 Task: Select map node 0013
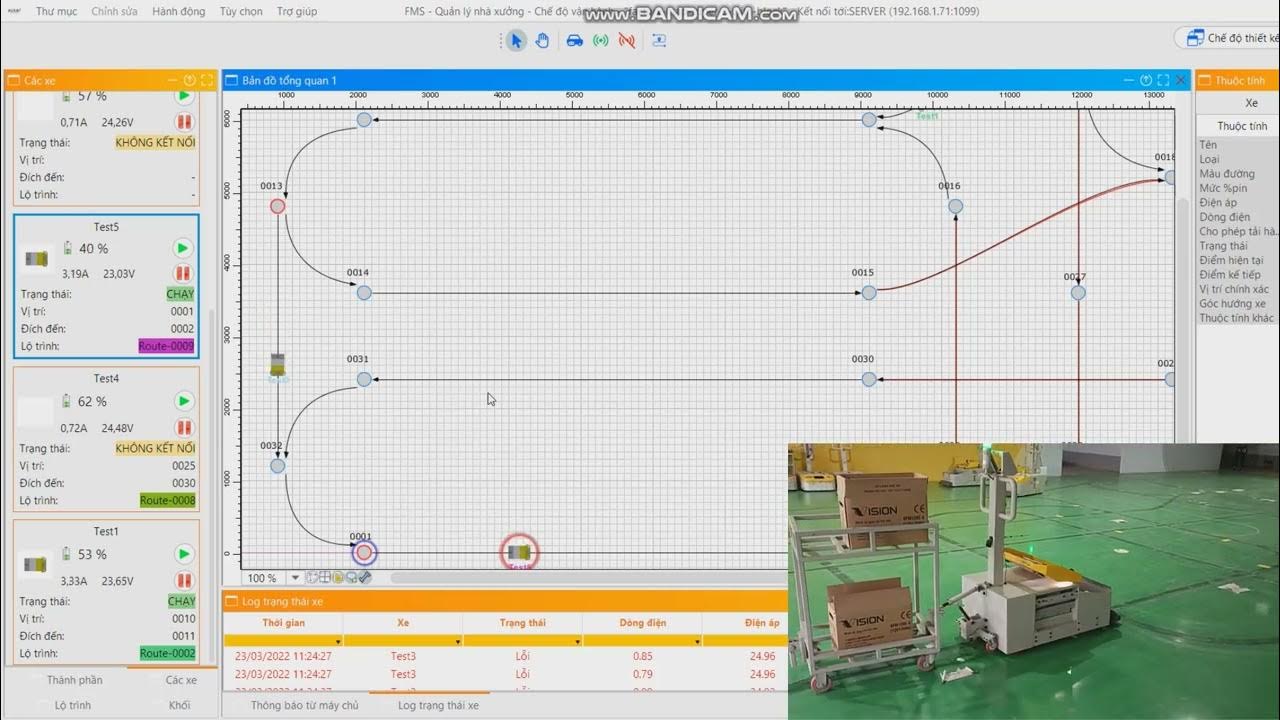pyautogui.click(x=278, y=206)
